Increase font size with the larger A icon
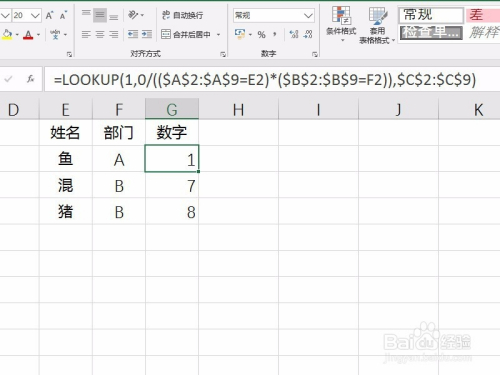 [50, 15]
